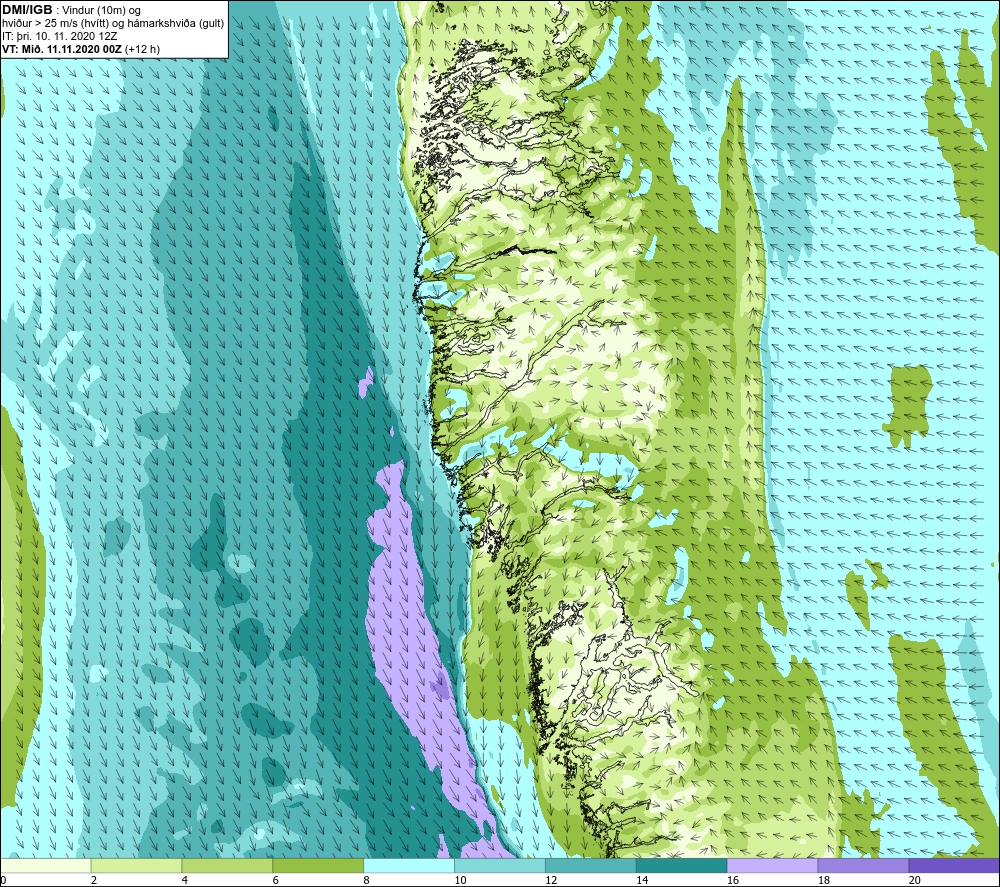Click the pale cream 0–2 m/s legend swatch

tap(46, 865)
